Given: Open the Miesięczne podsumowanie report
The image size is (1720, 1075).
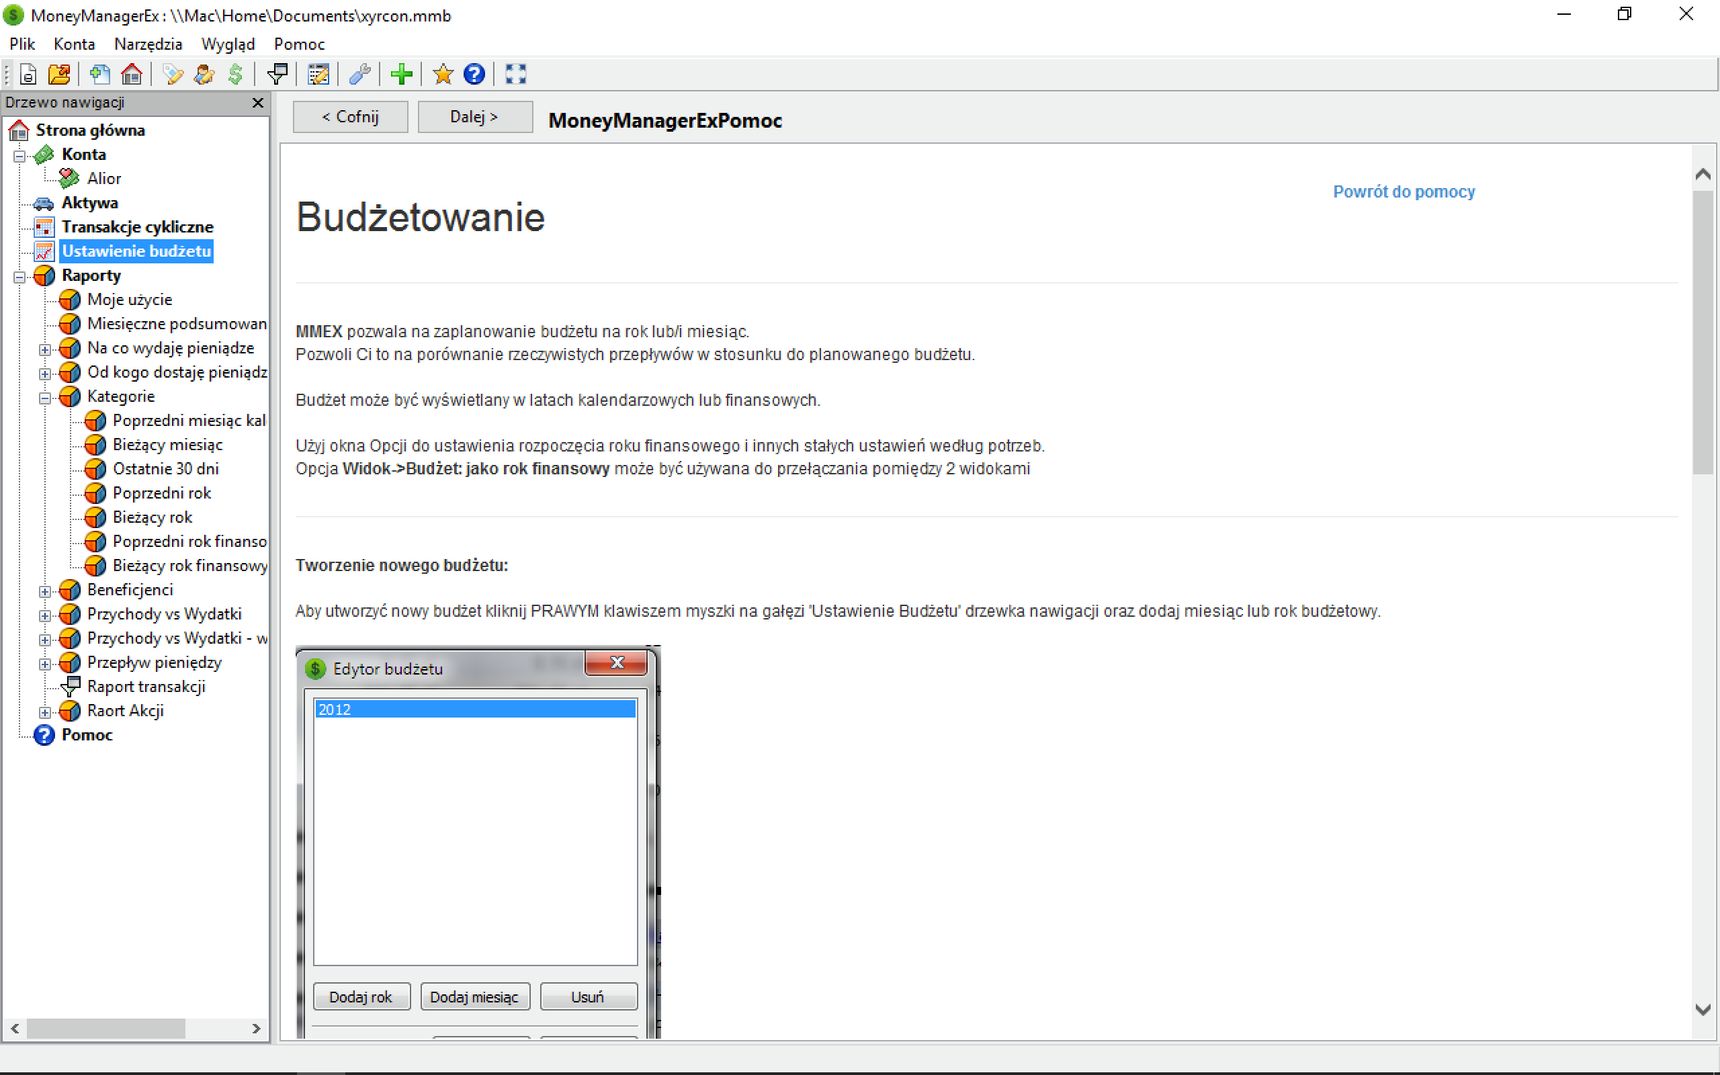Looking at the screenshot, I should coord(177,324).
